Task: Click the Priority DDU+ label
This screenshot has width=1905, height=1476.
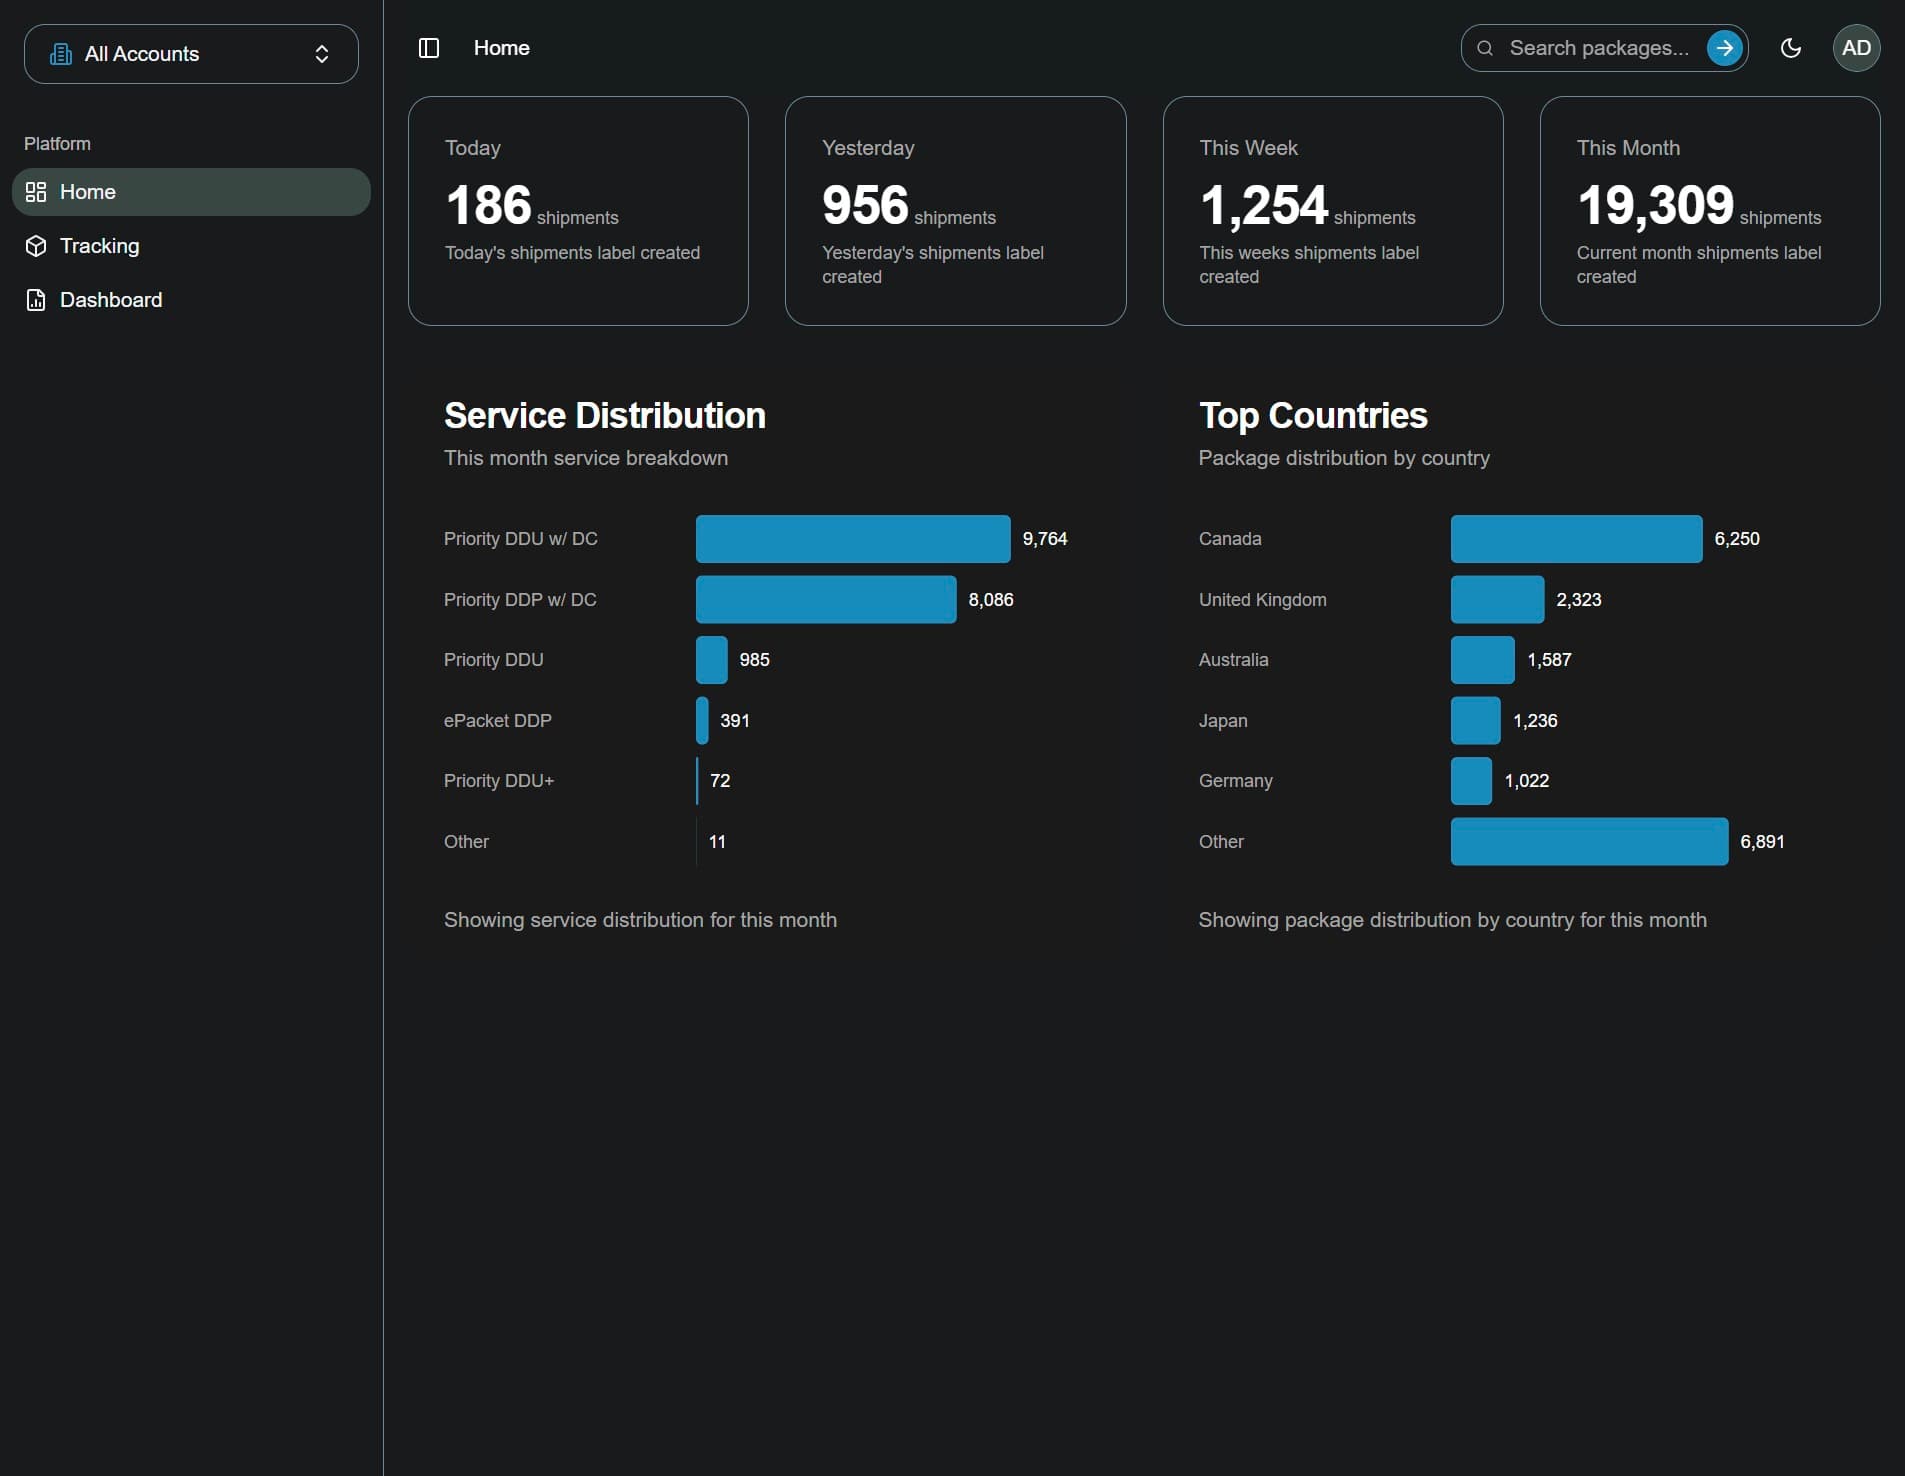Action: coord(499,781)
